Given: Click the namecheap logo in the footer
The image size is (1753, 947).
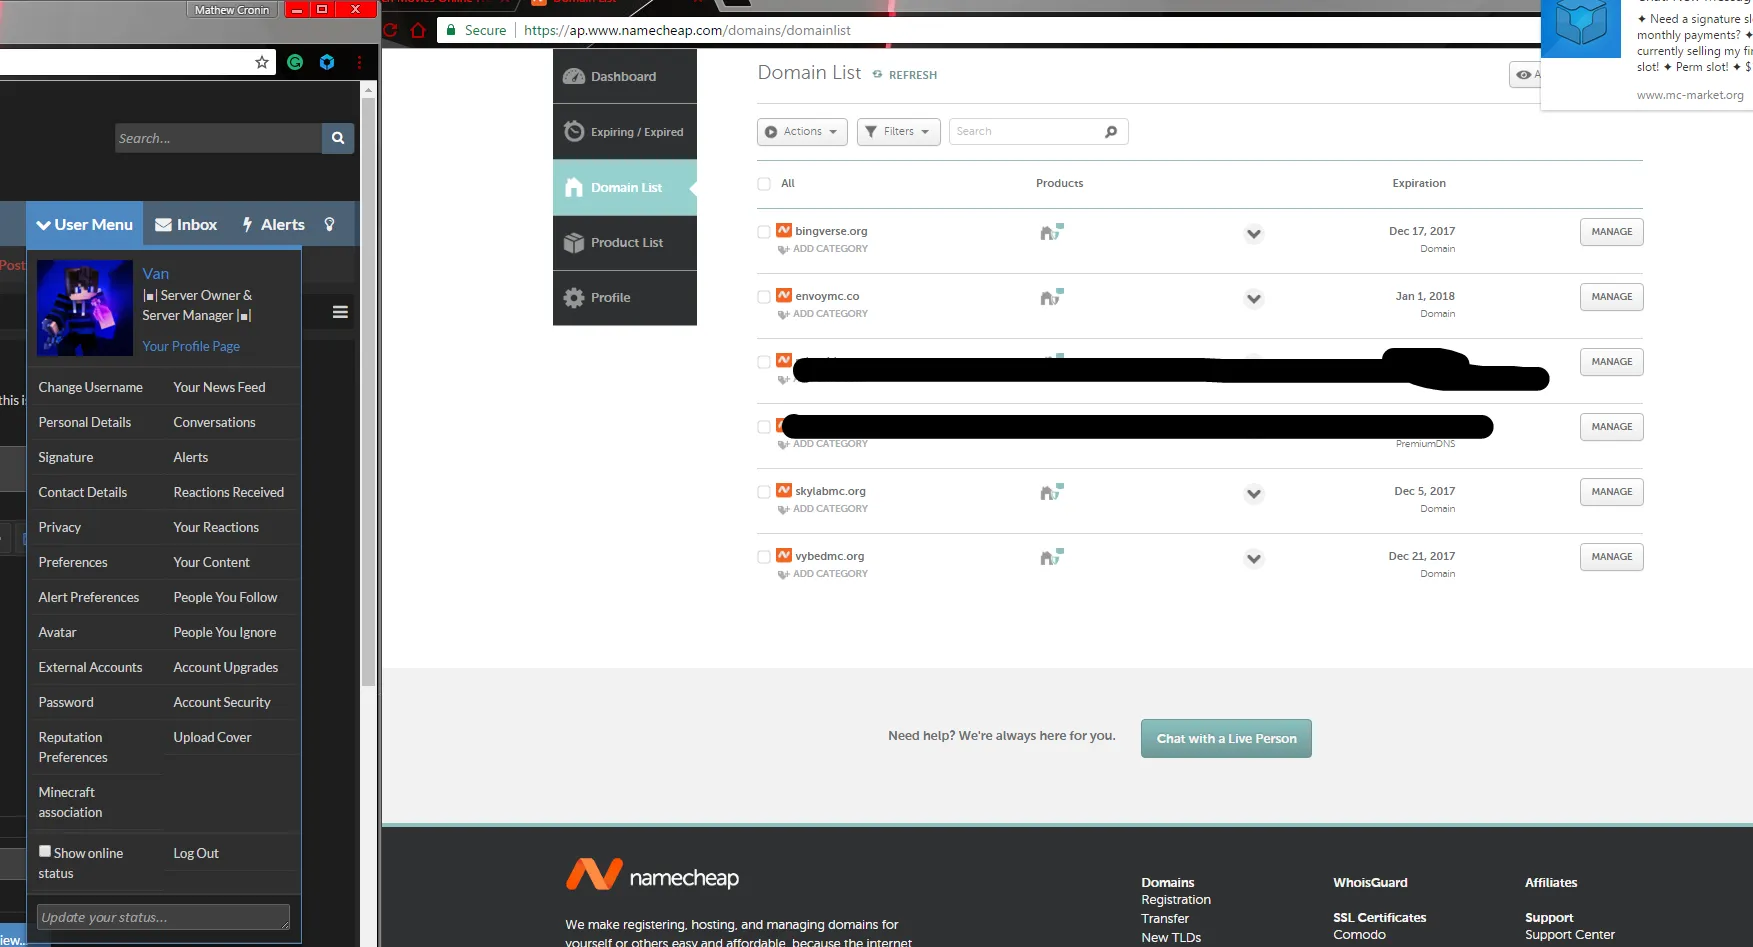Looking at the screenshot, I should pyautogui.click(x=652, y=876).
